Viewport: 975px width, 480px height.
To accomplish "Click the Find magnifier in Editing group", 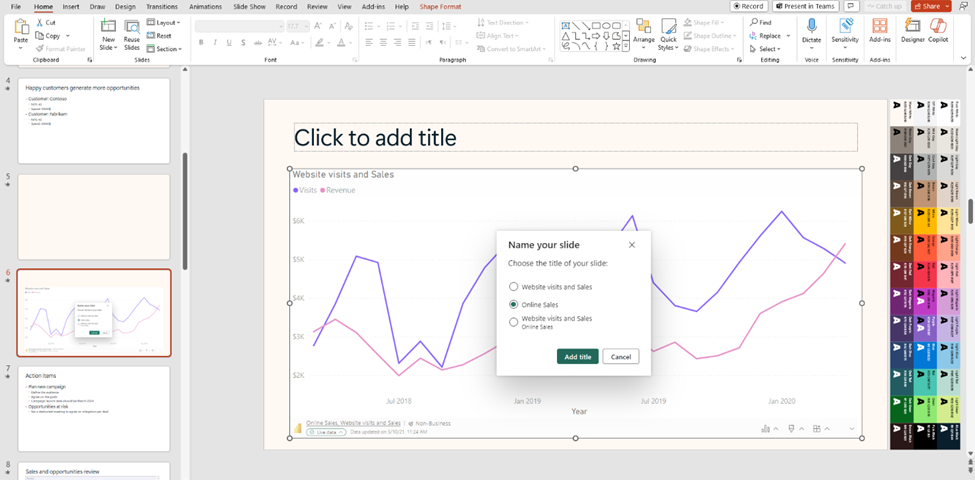I will coord(754,22).
